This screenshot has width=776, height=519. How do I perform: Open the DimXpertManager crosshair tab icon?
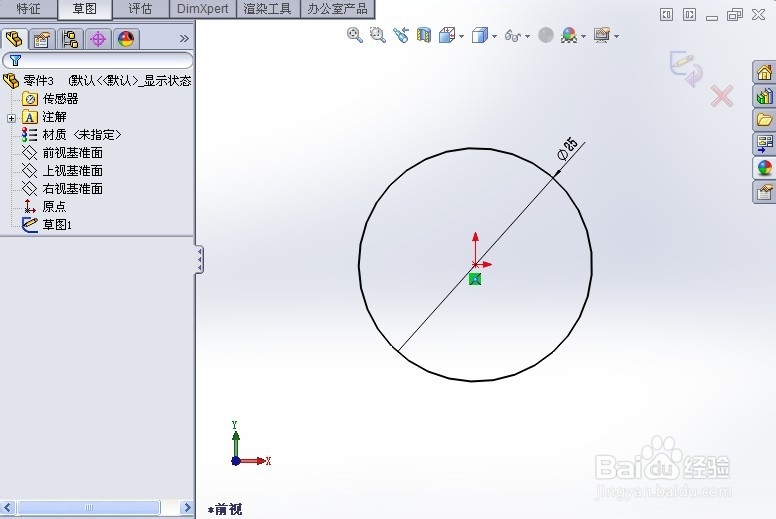pyautogui.click(x=98, y=39)
